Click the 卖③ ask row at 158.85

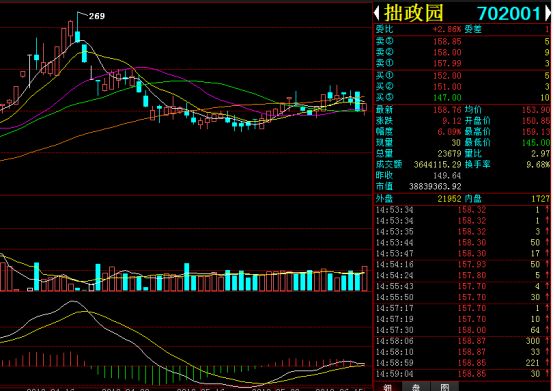[x=462, y=41]
